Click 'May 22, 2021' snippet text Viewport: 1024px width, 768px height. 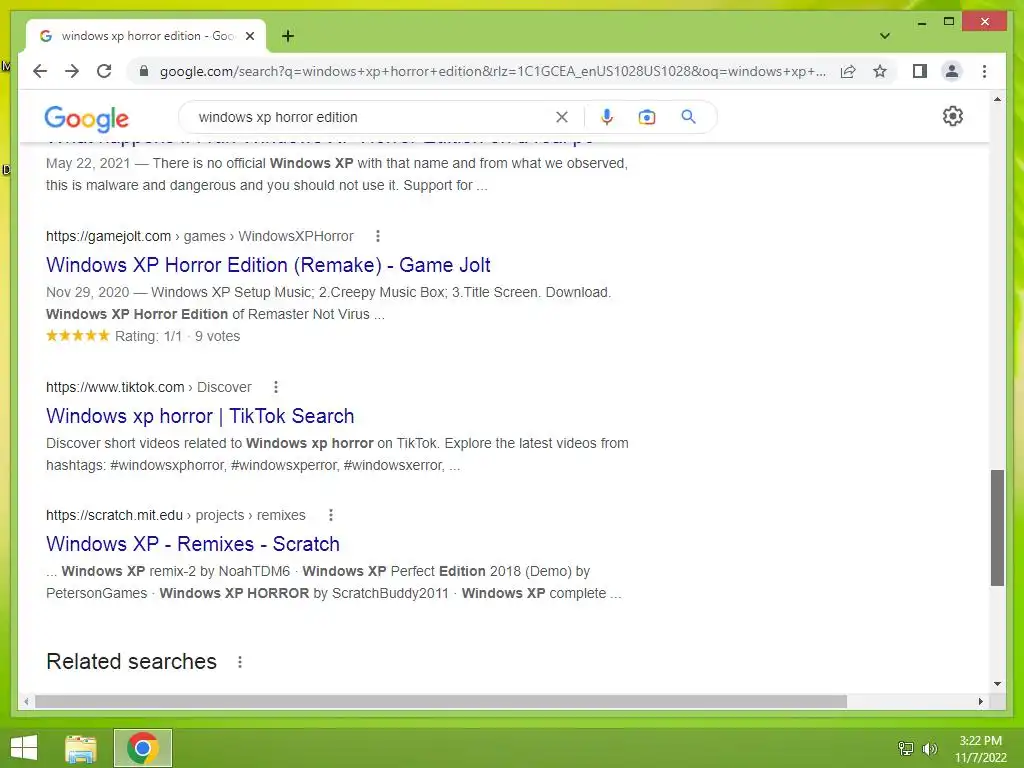pos(88,163)
